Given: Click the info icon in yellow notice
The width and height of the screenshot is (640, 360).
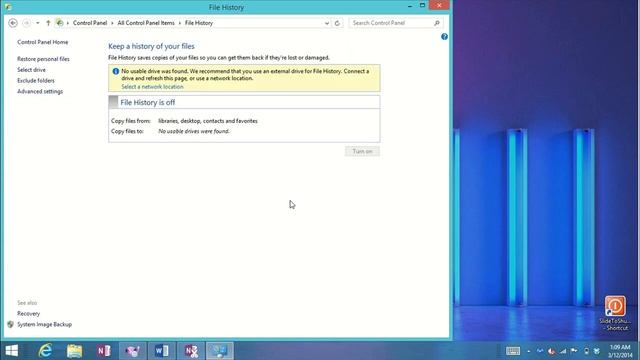Looking at the screenshot, I should point(116,71).
